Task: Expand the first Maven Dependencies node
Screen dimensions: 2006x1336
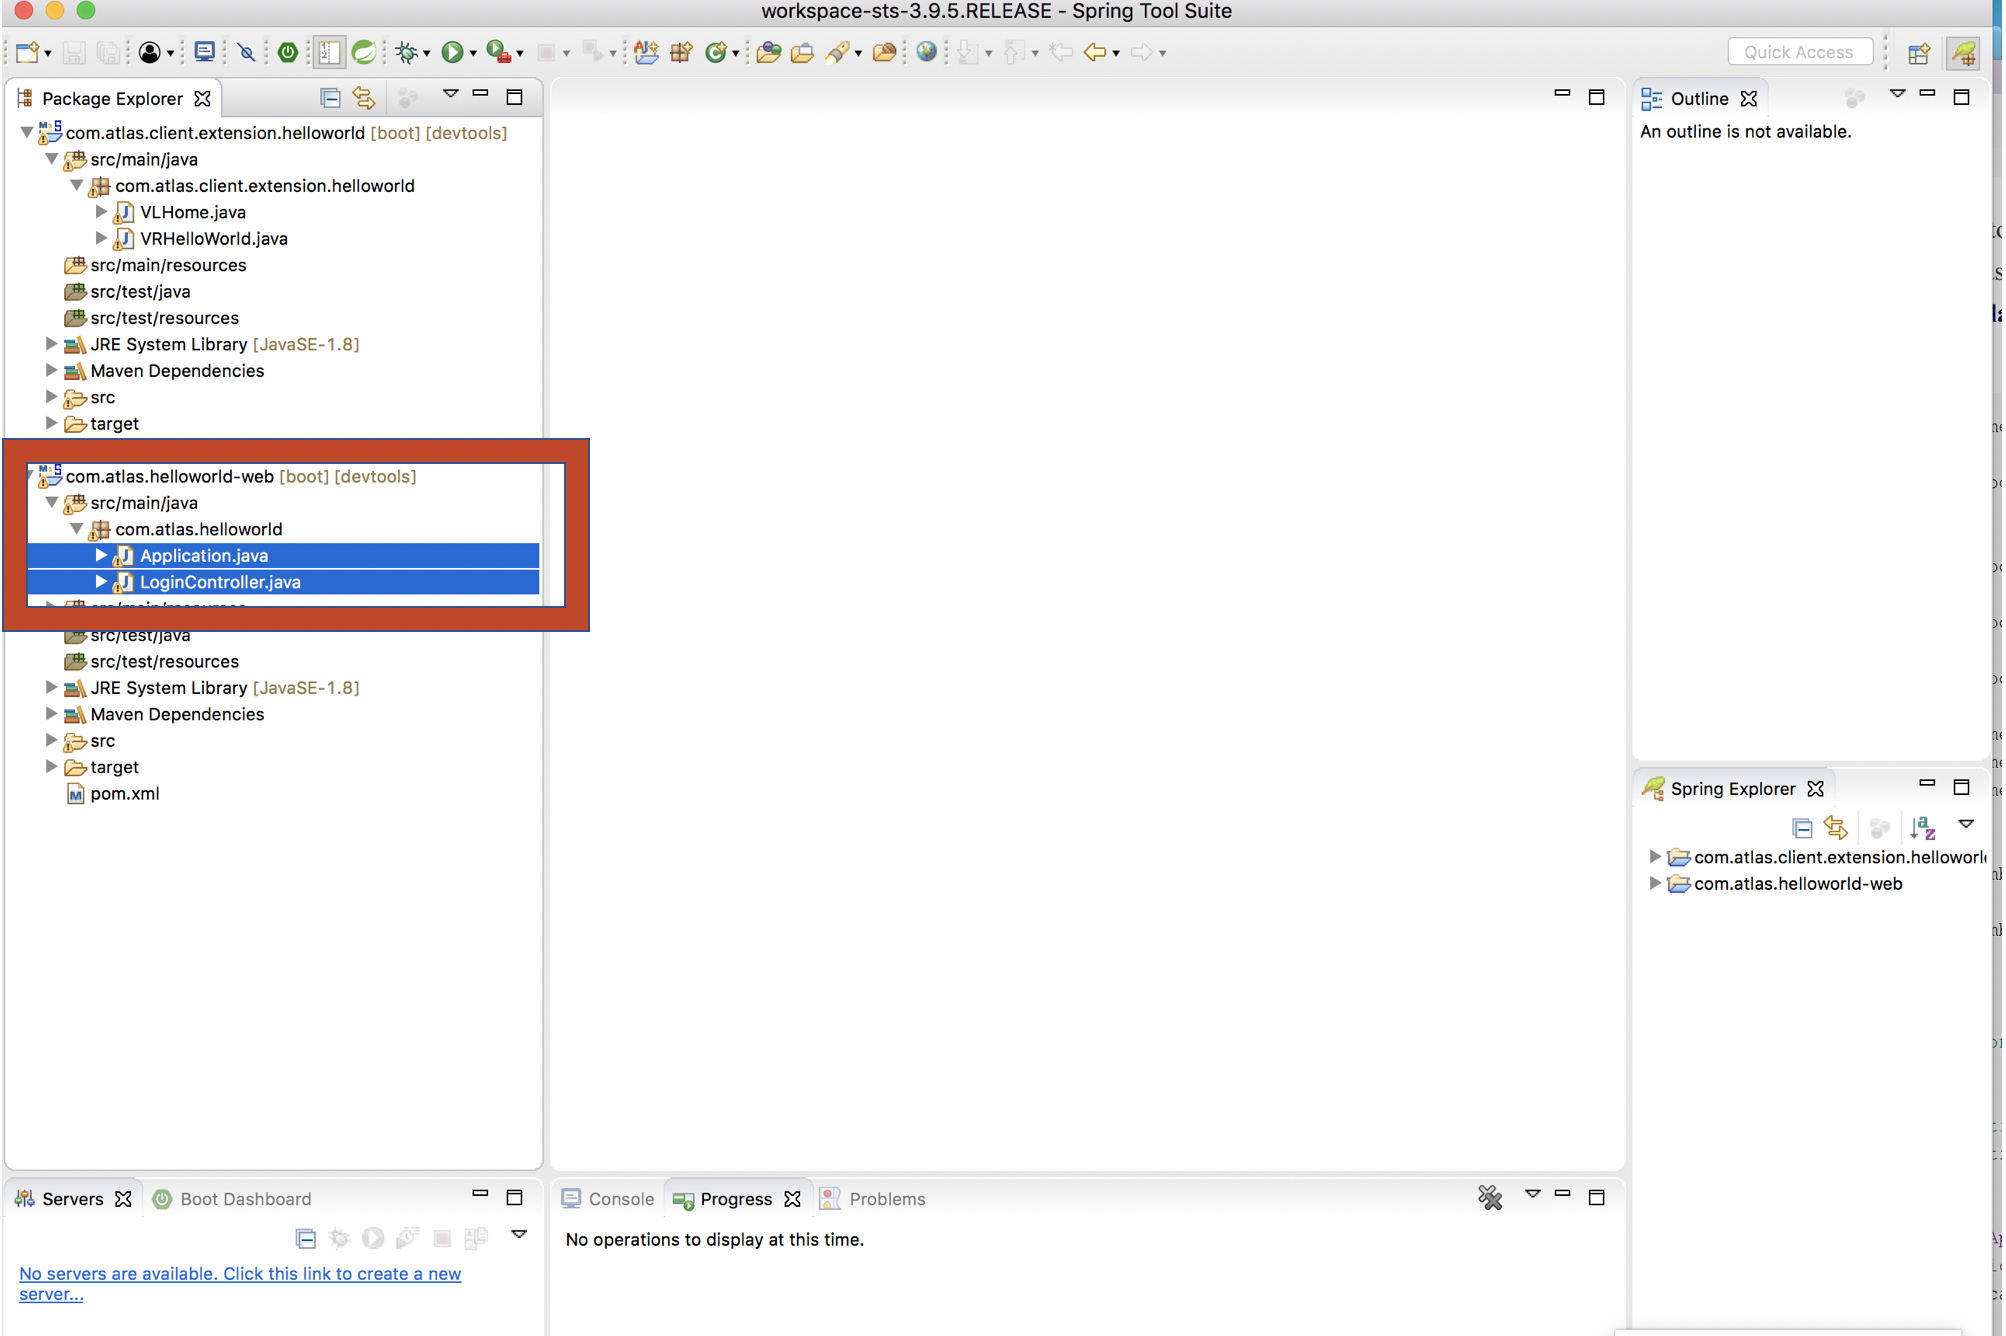Action: 51,371
